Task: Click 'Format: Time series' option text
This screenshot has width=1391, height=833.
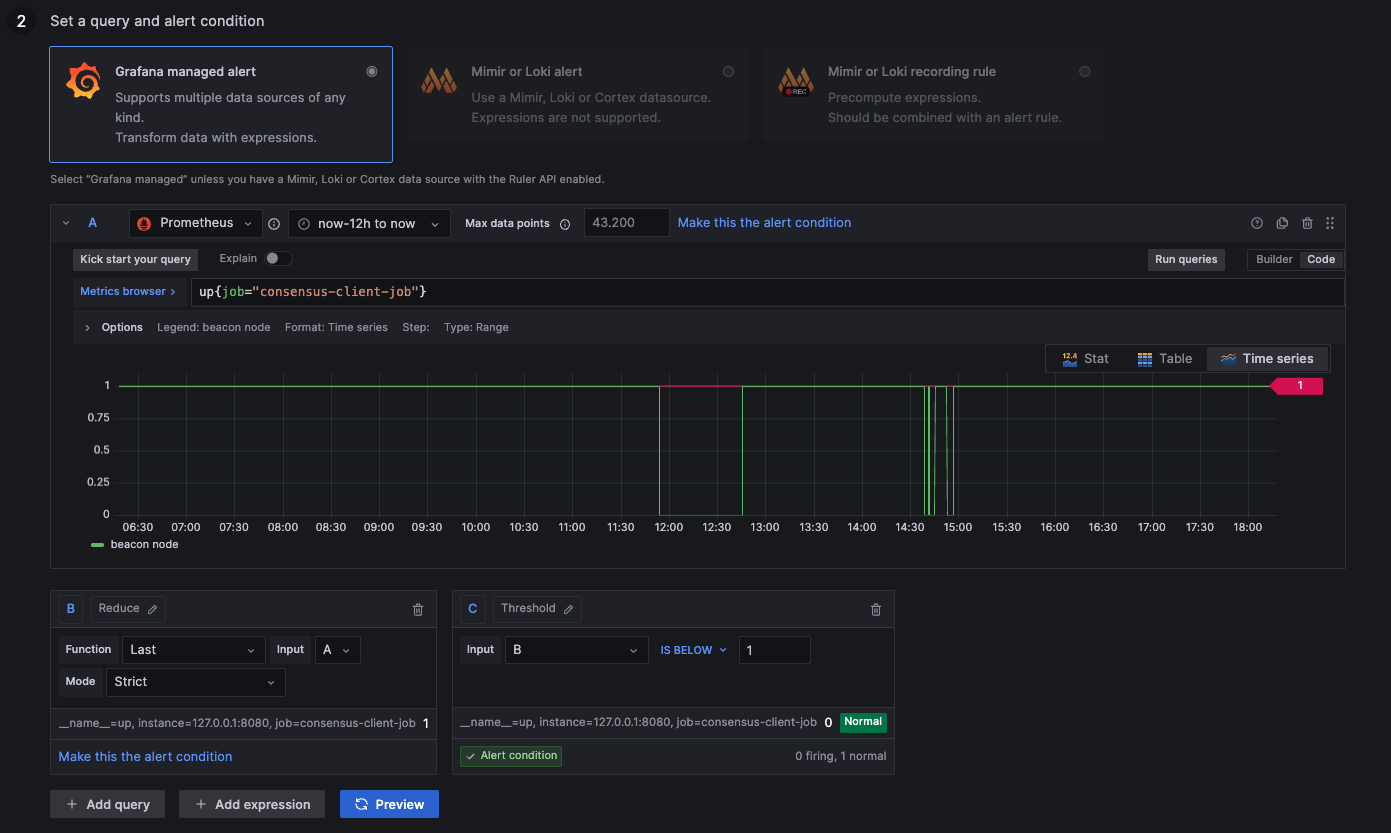Action: [x=336, y=327]
